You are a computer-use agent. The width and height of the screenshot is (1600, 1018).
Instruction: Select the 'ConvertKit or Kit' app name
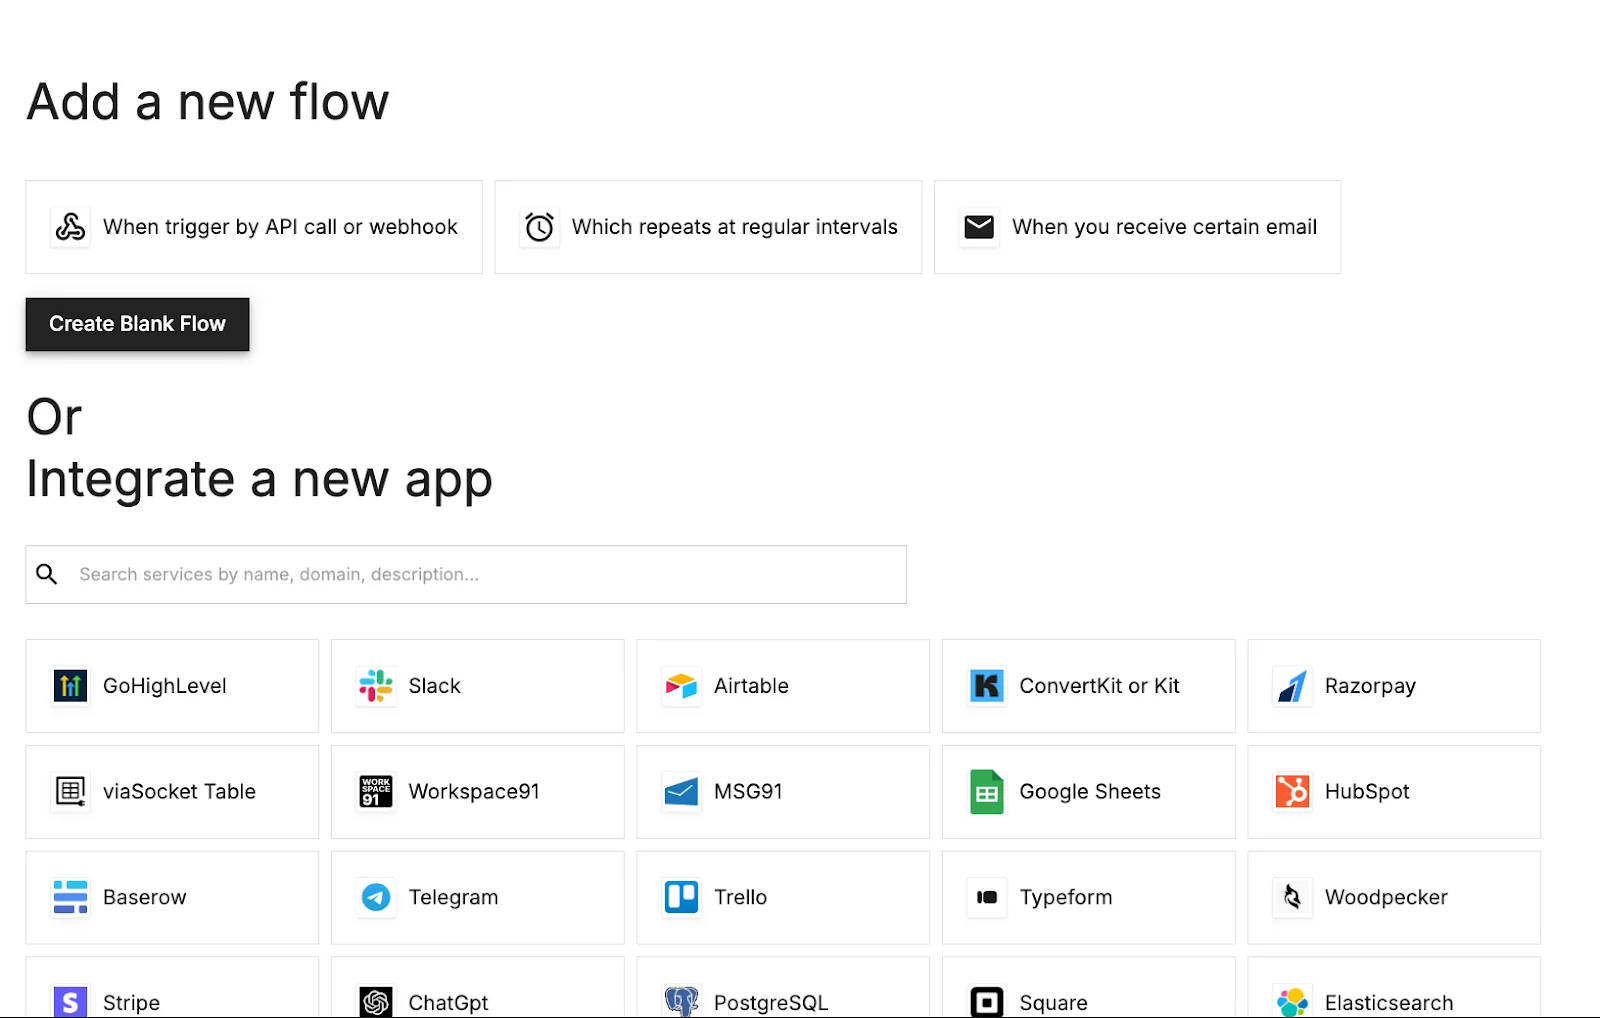pos(1099,686)
